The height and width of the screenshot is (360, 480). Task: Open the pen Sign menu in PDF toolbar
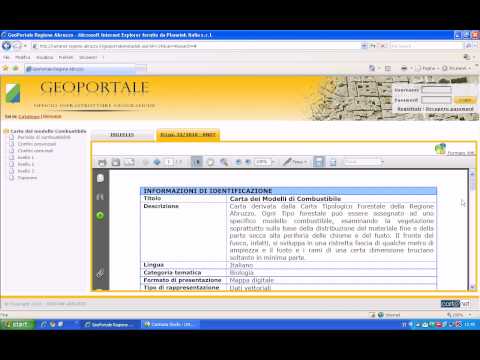tap(295, 162)
